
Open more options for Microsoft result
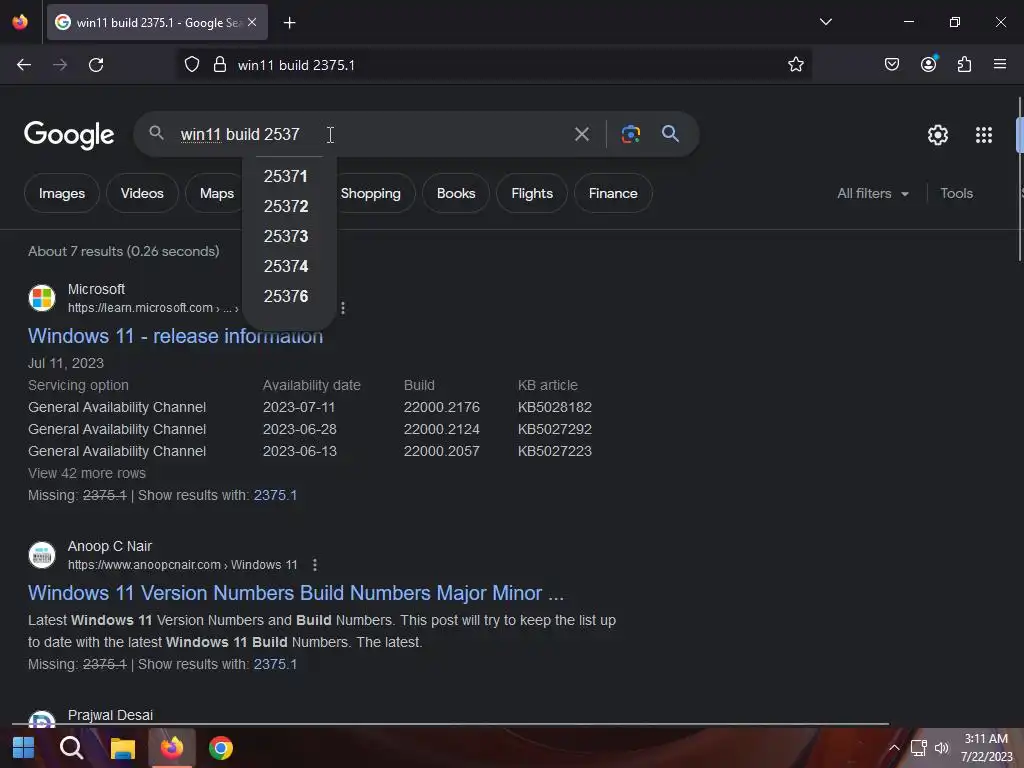(x=343, y=308)
